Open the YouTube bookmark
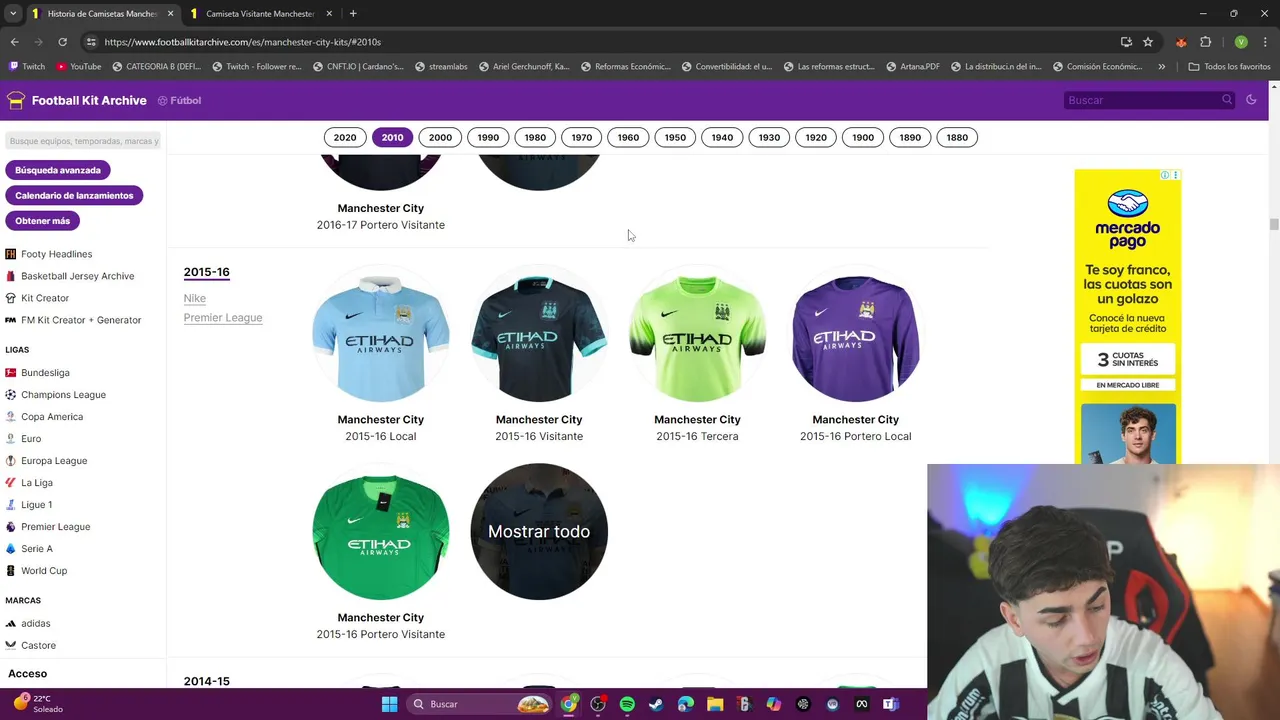Screen dimensions: 1280x720 point(78,66)
